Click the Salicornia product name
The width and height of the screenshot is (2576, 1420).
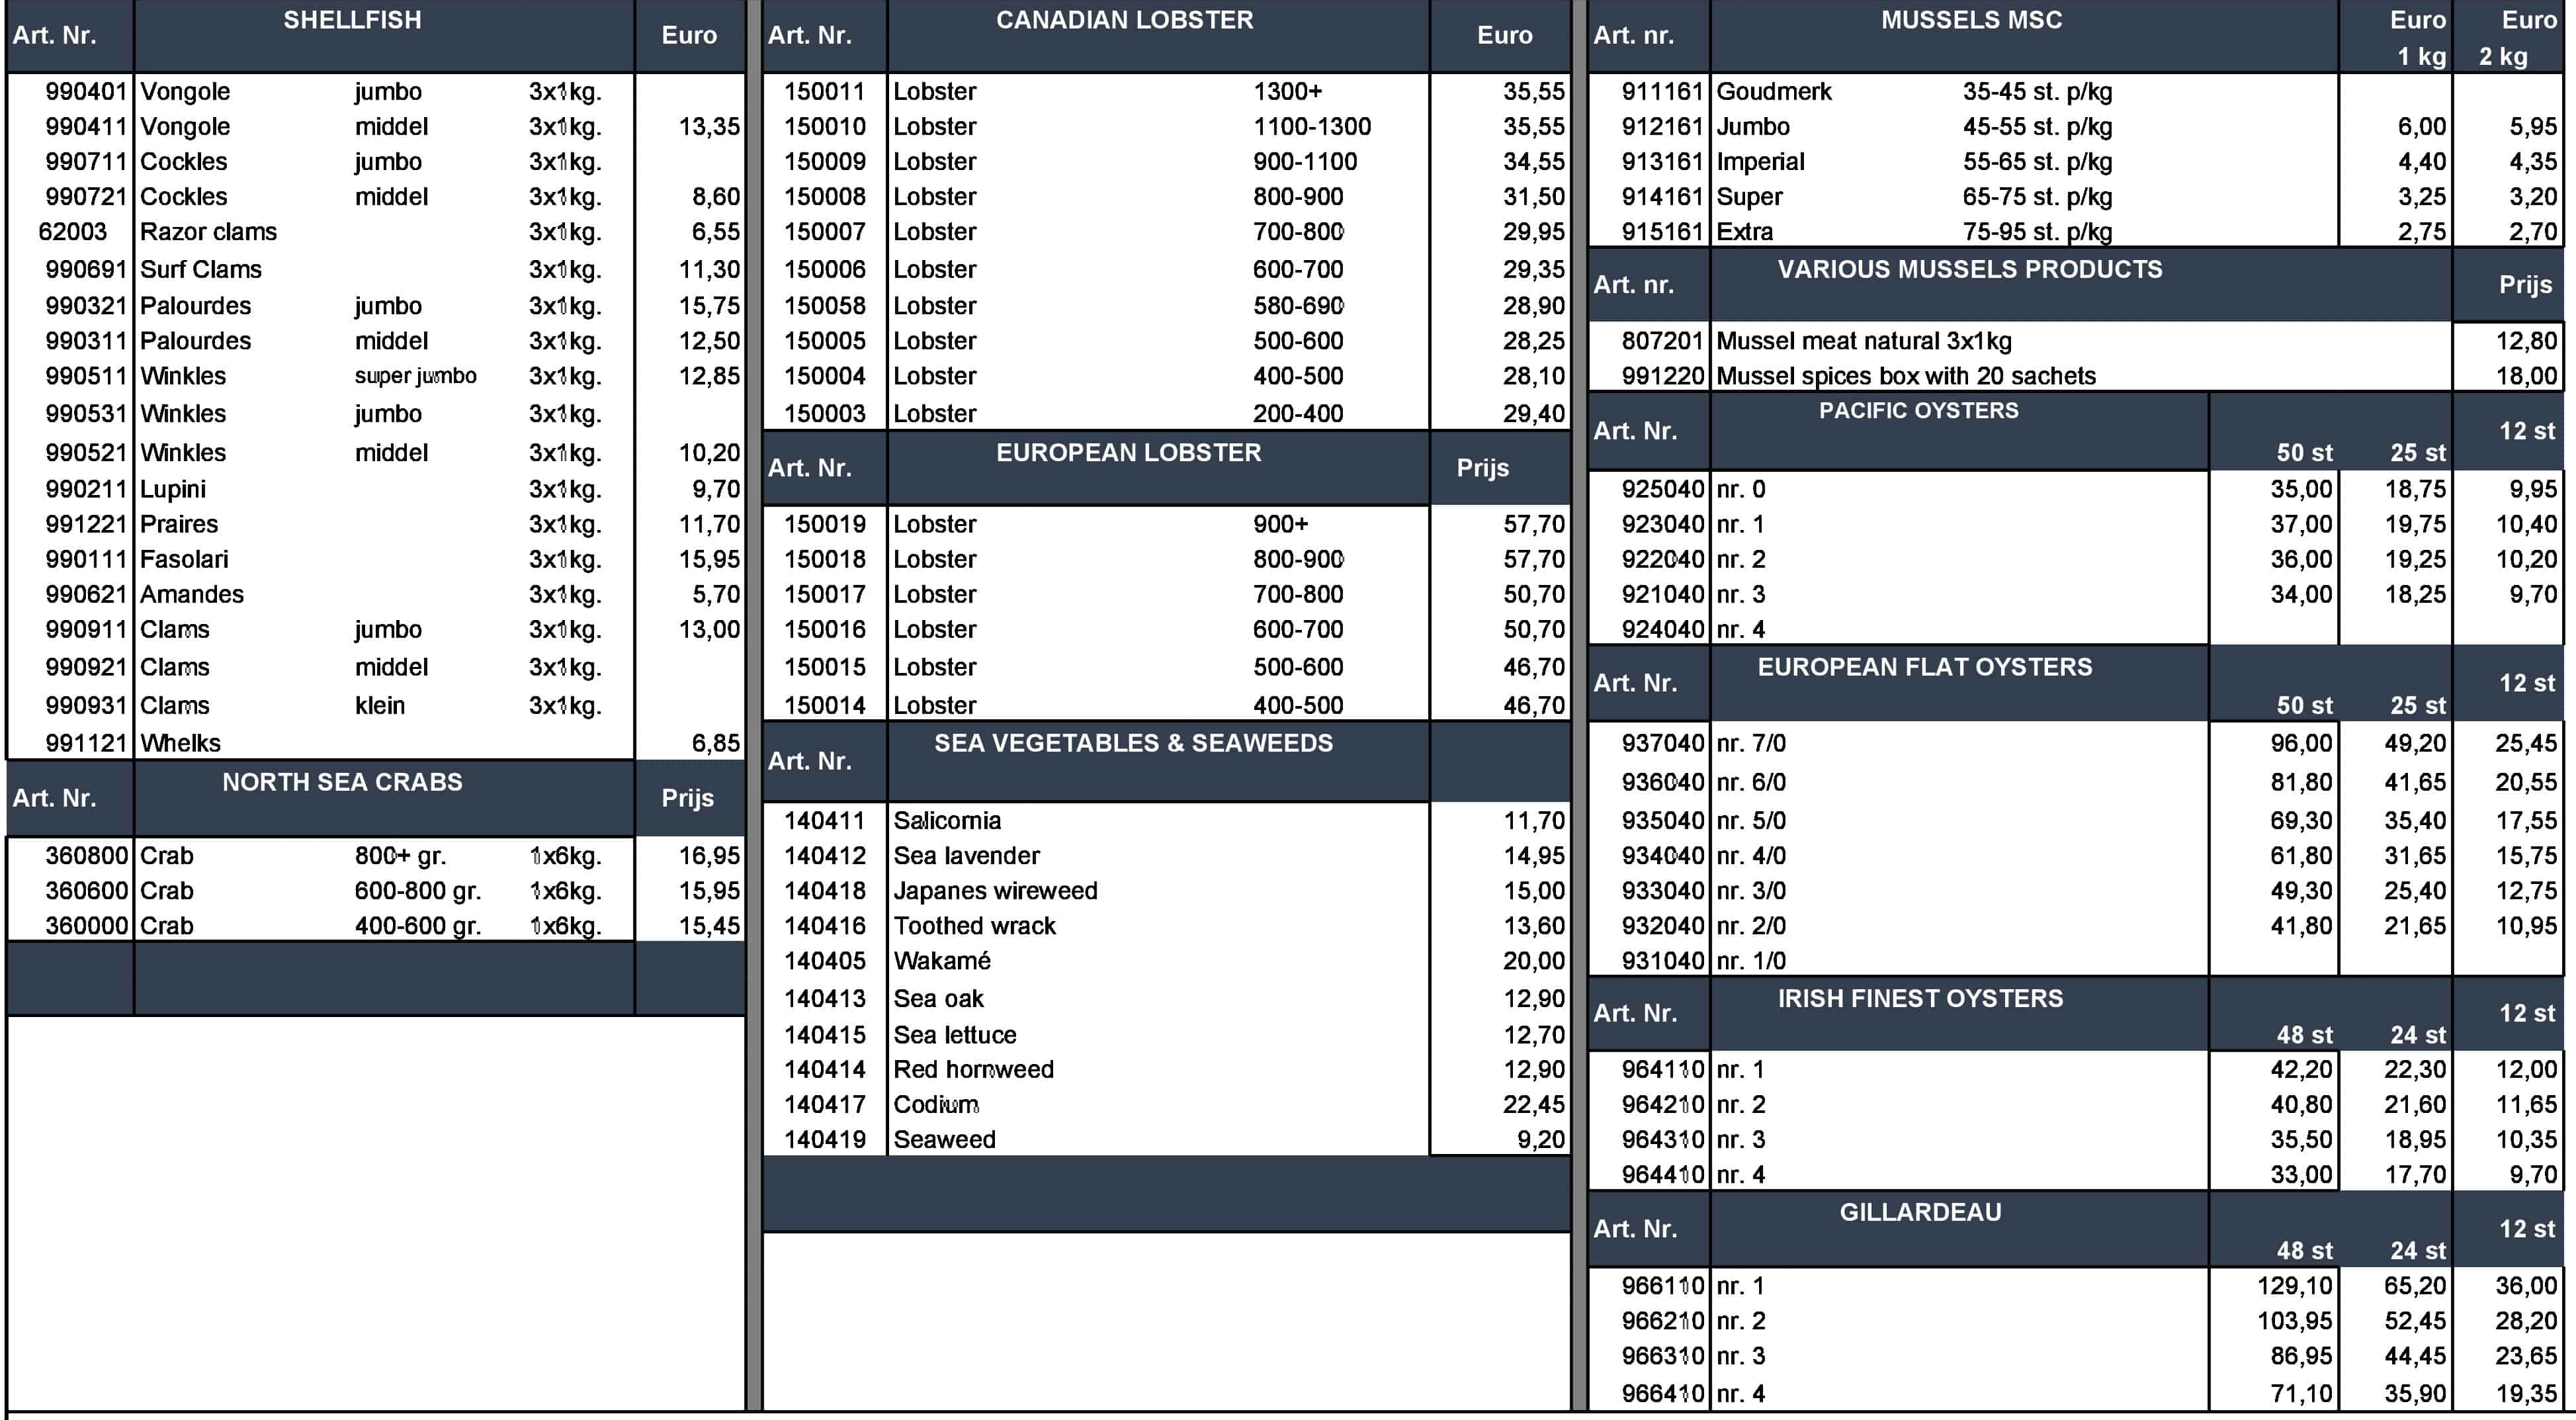[946, 821]
